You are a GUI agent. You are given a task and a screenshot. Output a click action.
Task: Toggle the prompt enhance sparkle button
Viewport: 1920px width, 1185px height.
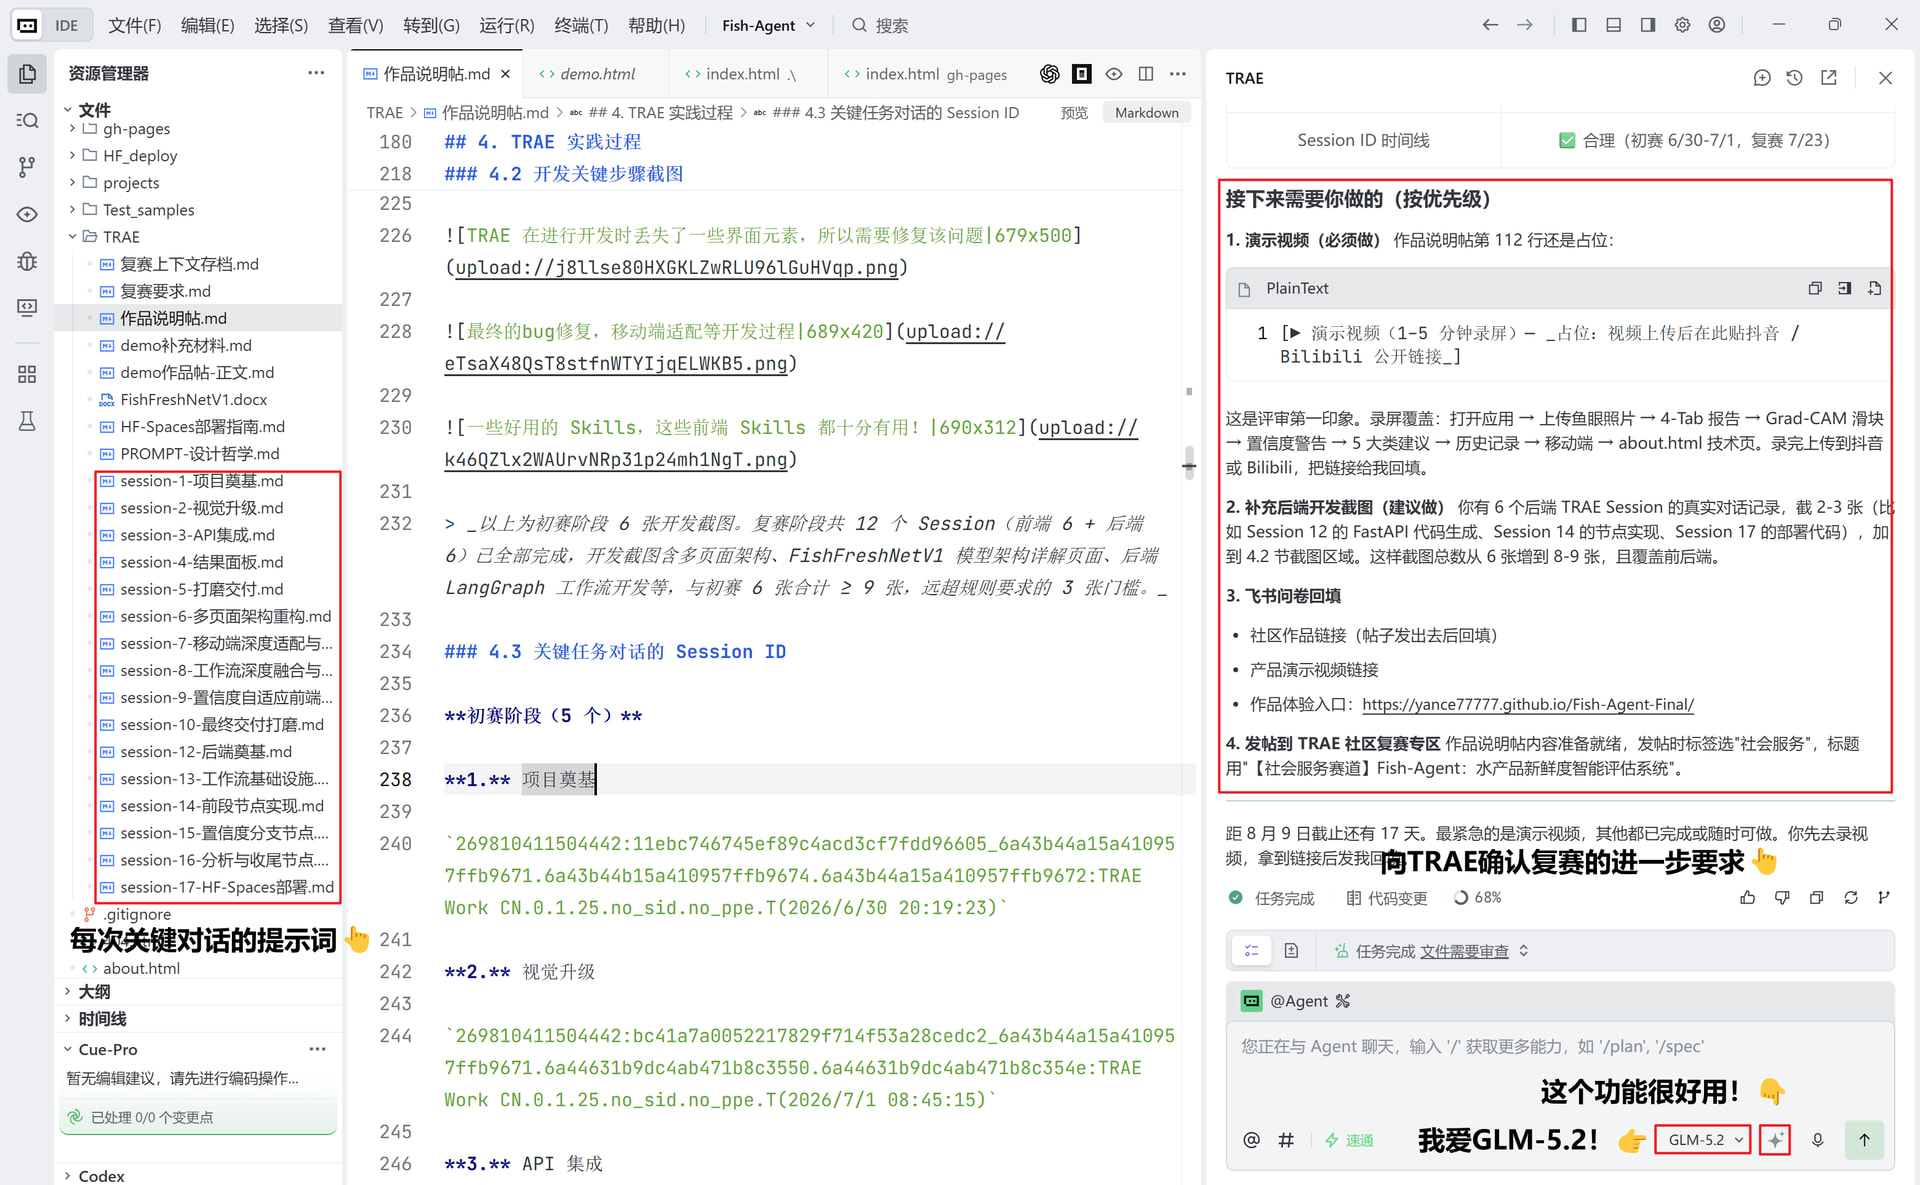(1775, 1140)
